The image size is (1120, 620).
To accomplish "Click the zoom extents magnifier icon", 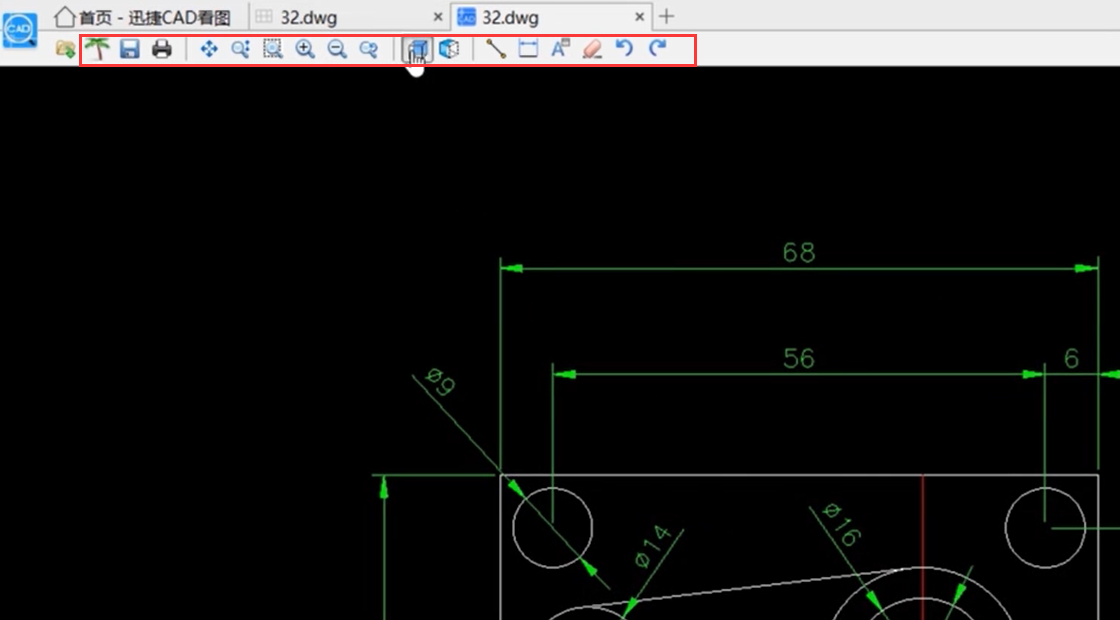I will (x=241, y=49).
